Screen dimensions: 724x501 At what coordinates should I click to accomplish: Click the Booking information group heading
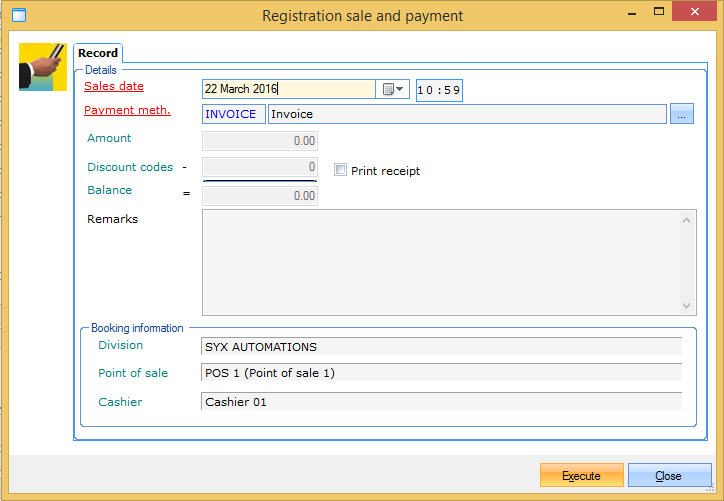pos(137,328)
